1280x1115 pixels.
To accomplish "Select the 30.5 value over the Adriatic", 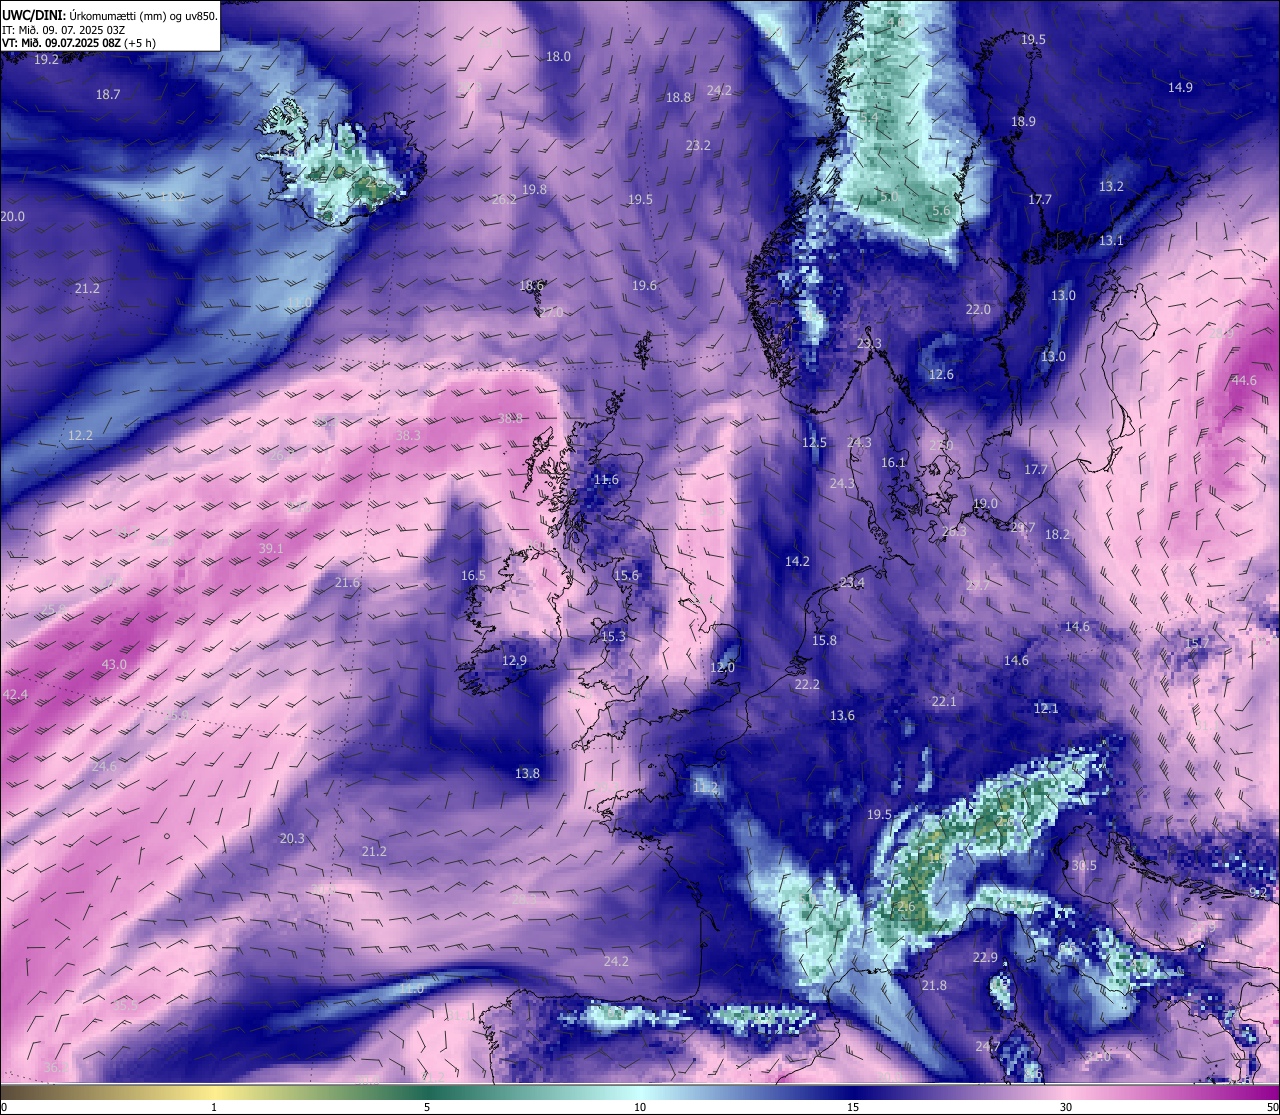I will 1084,866.
